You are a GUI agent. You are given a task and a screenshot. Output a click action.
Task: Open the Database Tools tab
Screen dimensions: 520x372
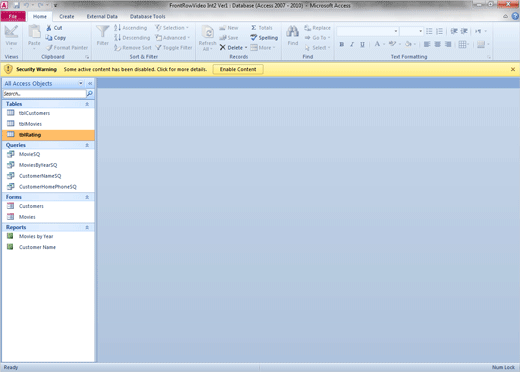[148, 16]
